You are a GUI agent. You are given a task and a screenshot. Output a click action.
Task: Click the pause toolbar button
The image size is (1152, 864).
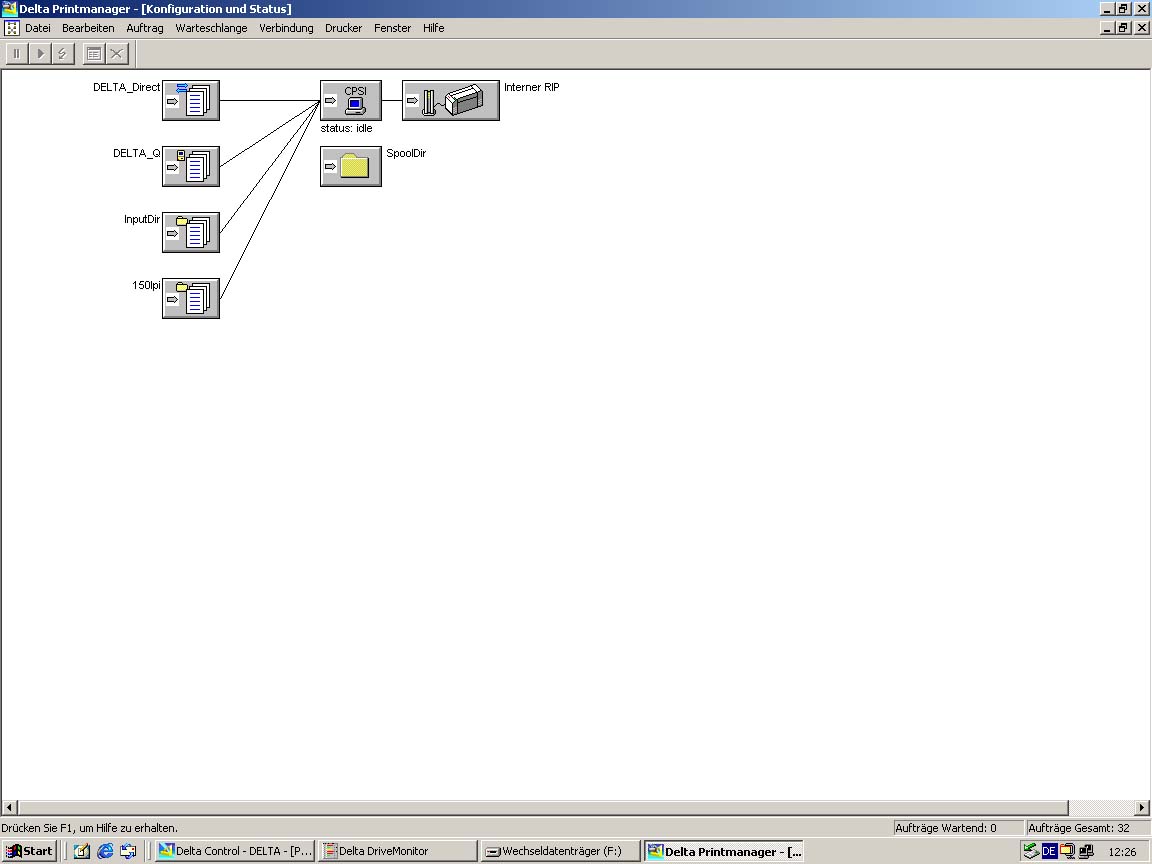[x=17, y=54]
